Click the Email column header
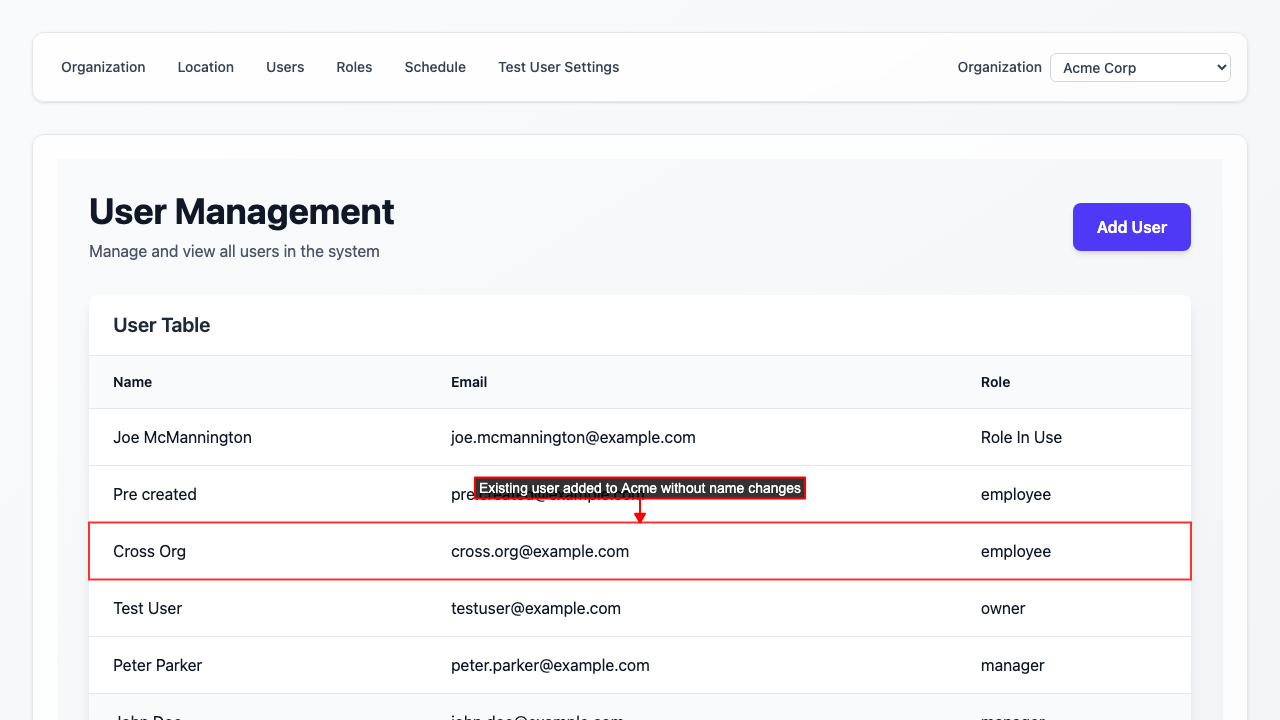This screenshot has height=720, width=1280. pos(469,382)
